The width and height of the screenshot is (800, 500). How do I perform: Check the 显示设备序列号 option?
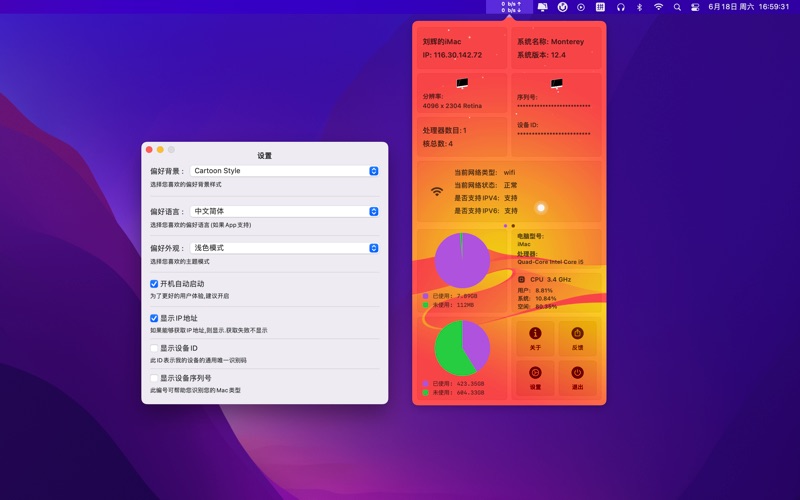[x=154, y=378]
